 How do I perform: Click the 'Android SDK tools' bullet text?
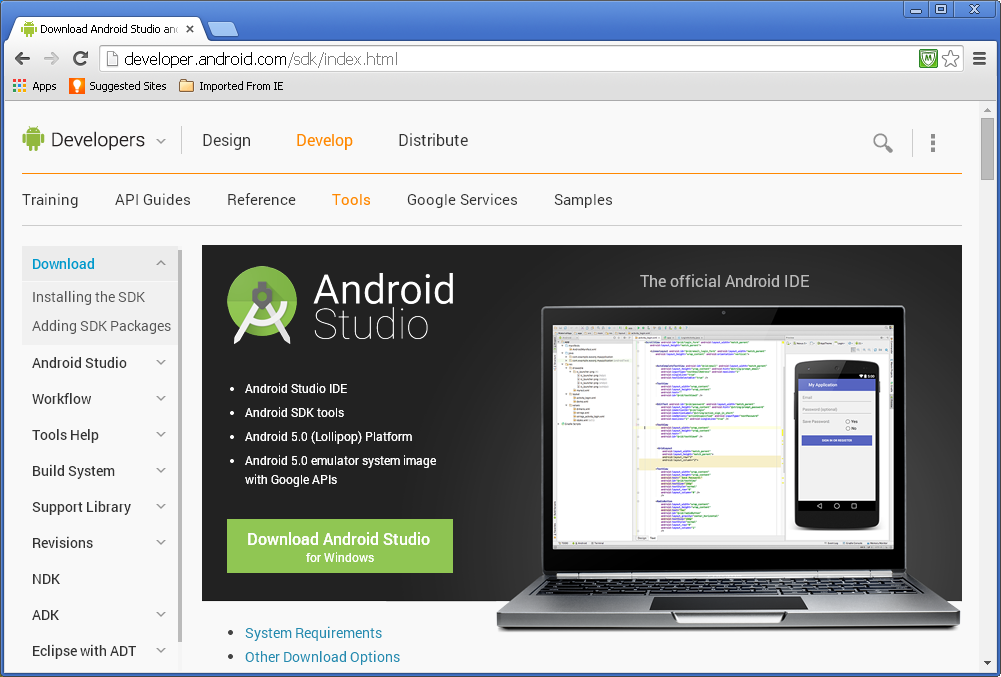click(294, 413)
